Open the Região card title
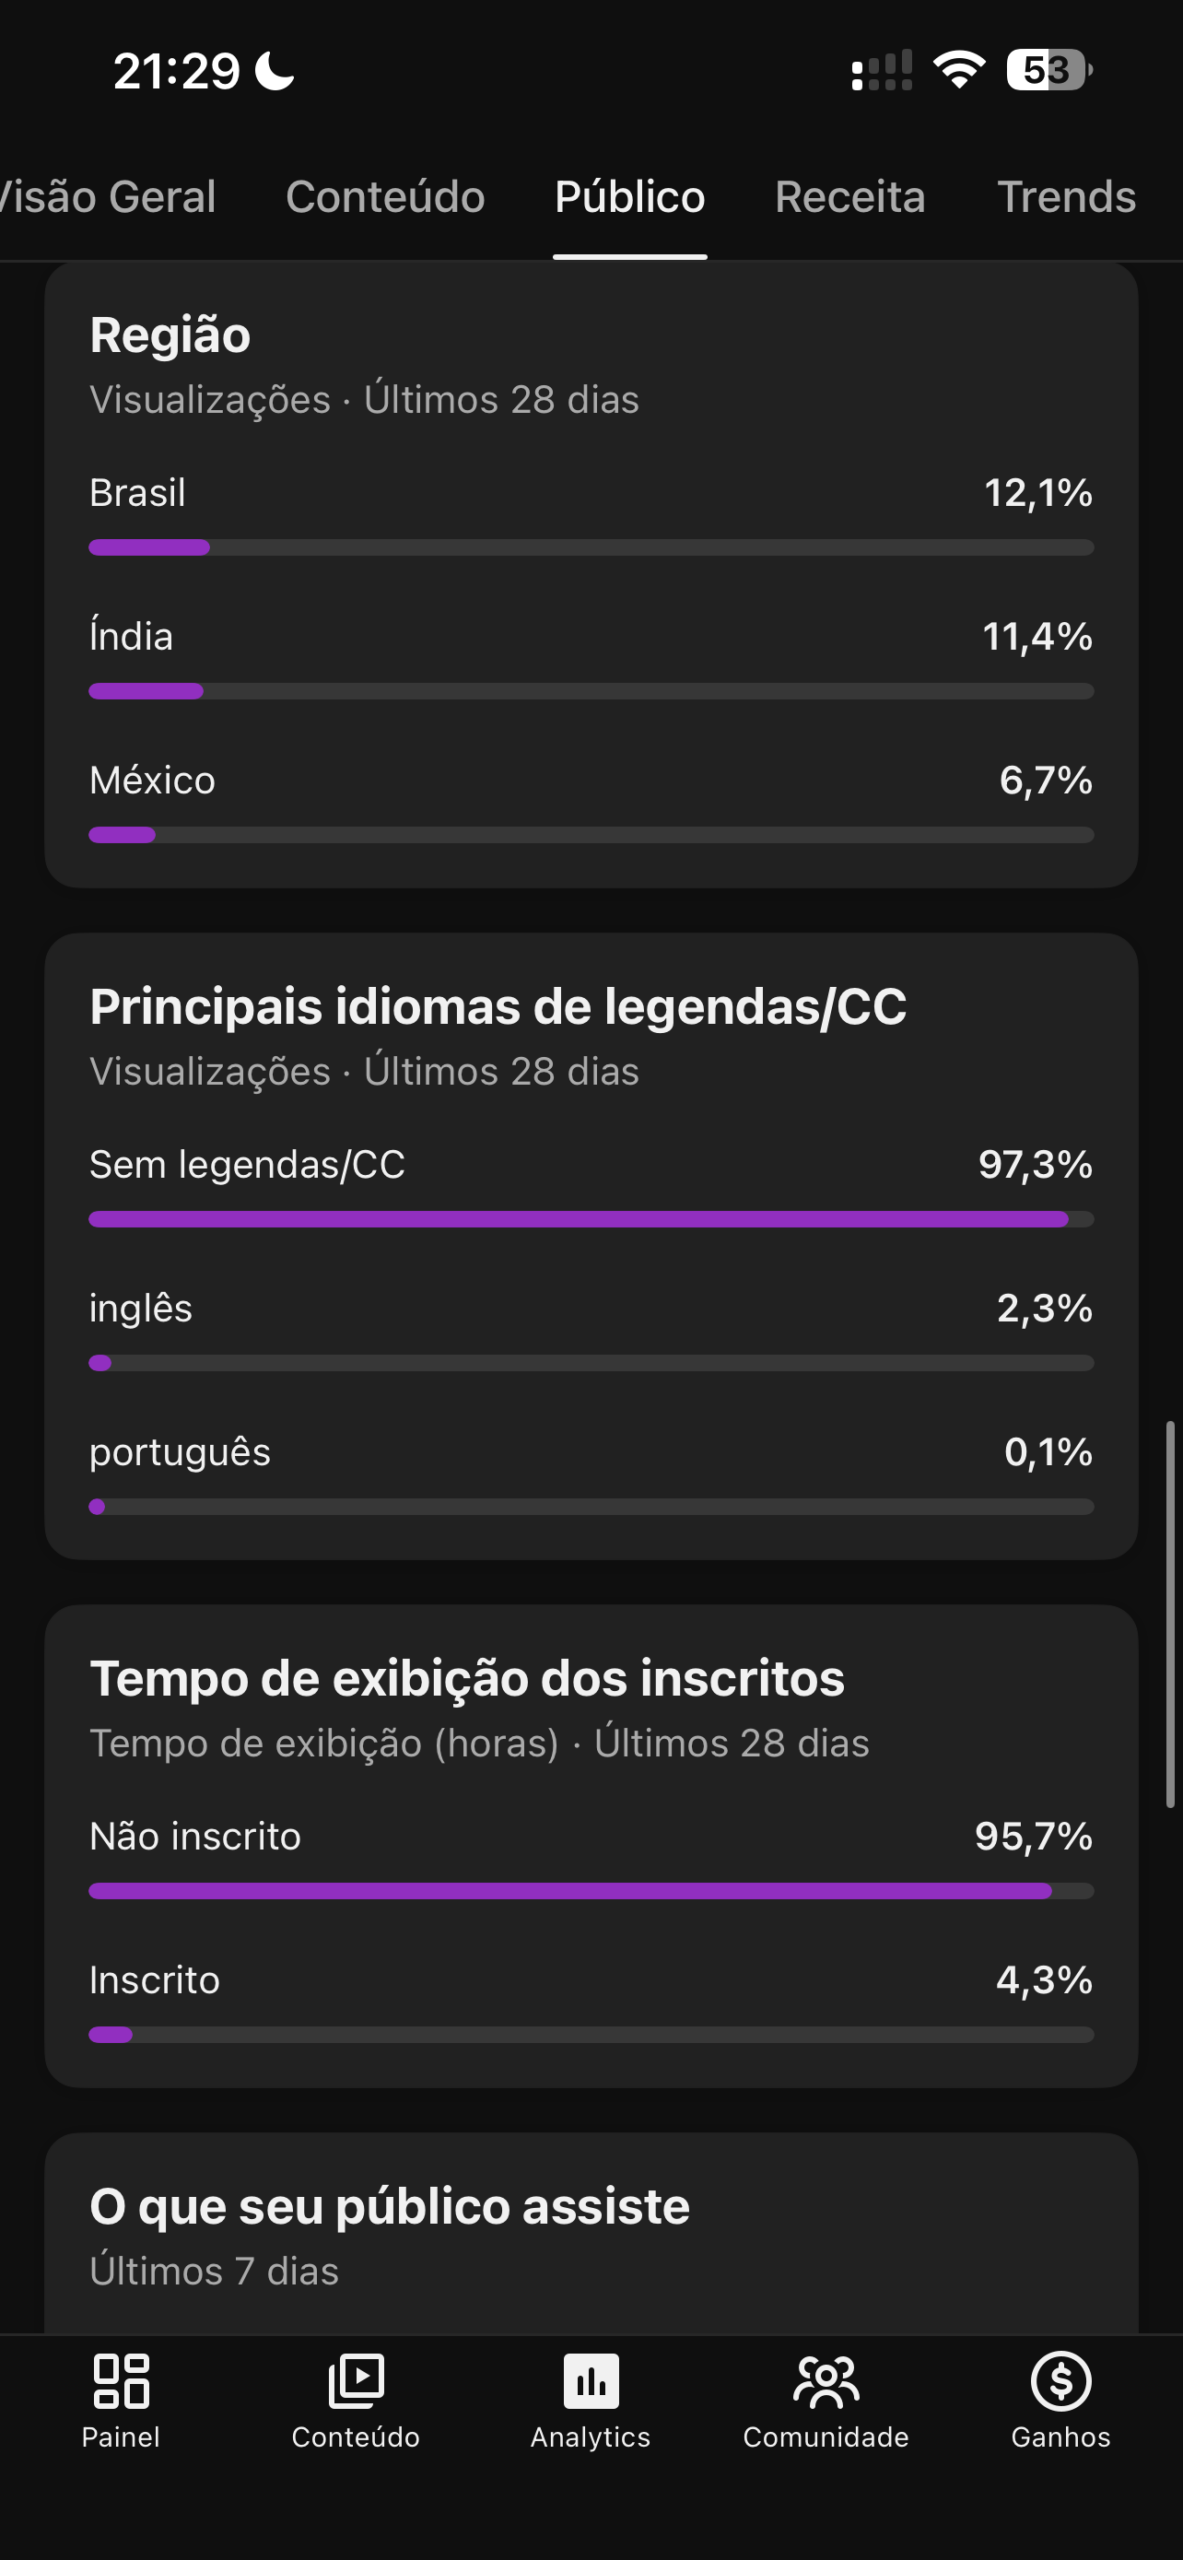The image size is (1183, 2560). pos(170,335)
